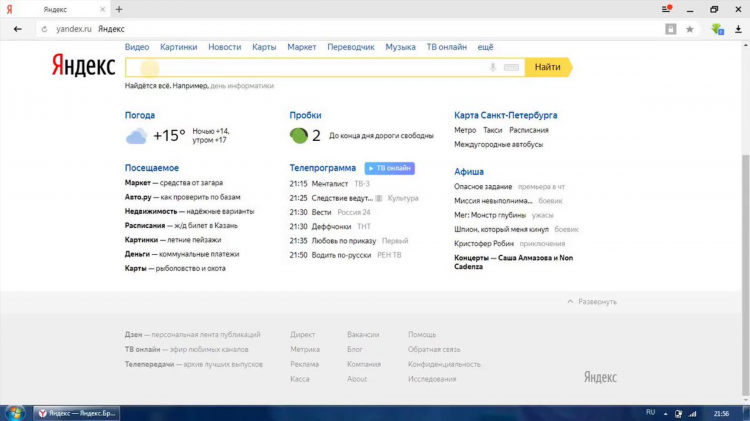Open the movie Мег: Монстр глубины
This screenshot has width=750, height=421.
tap(490, 215)
